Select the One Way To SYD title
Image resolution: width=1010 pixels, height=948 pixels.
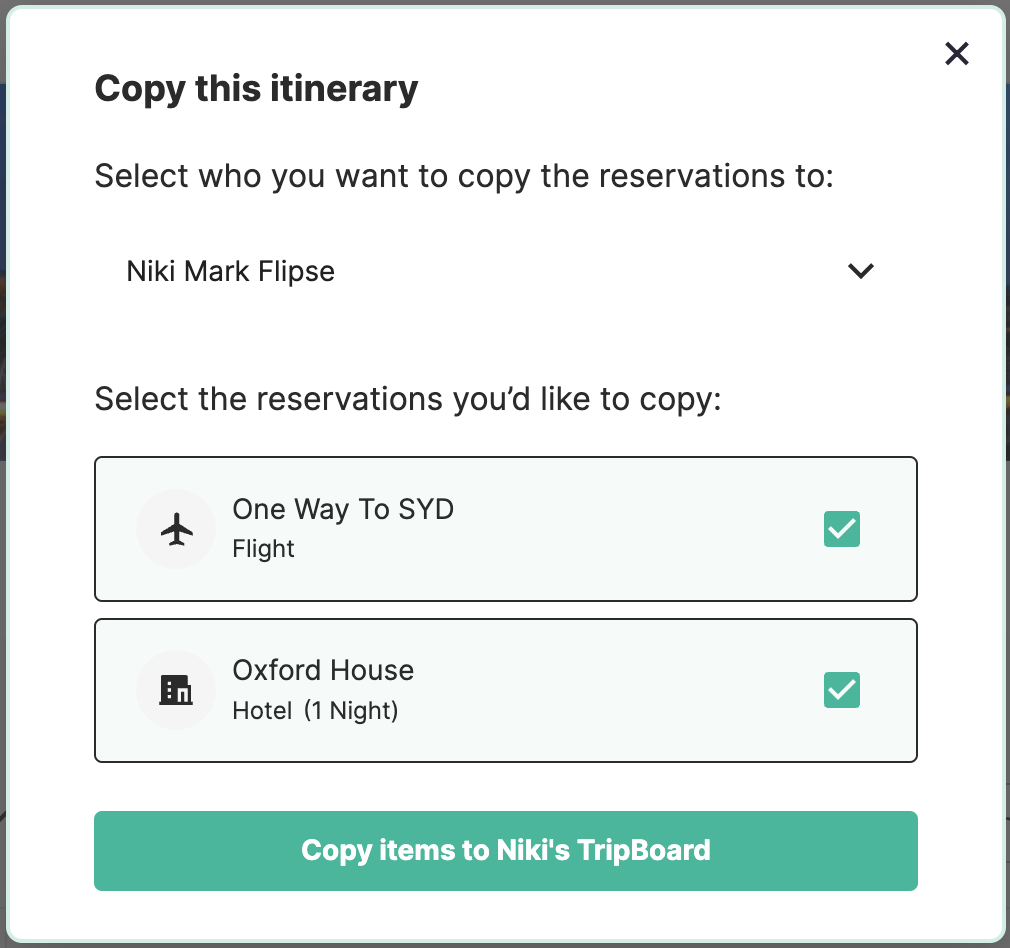point(343,509)
